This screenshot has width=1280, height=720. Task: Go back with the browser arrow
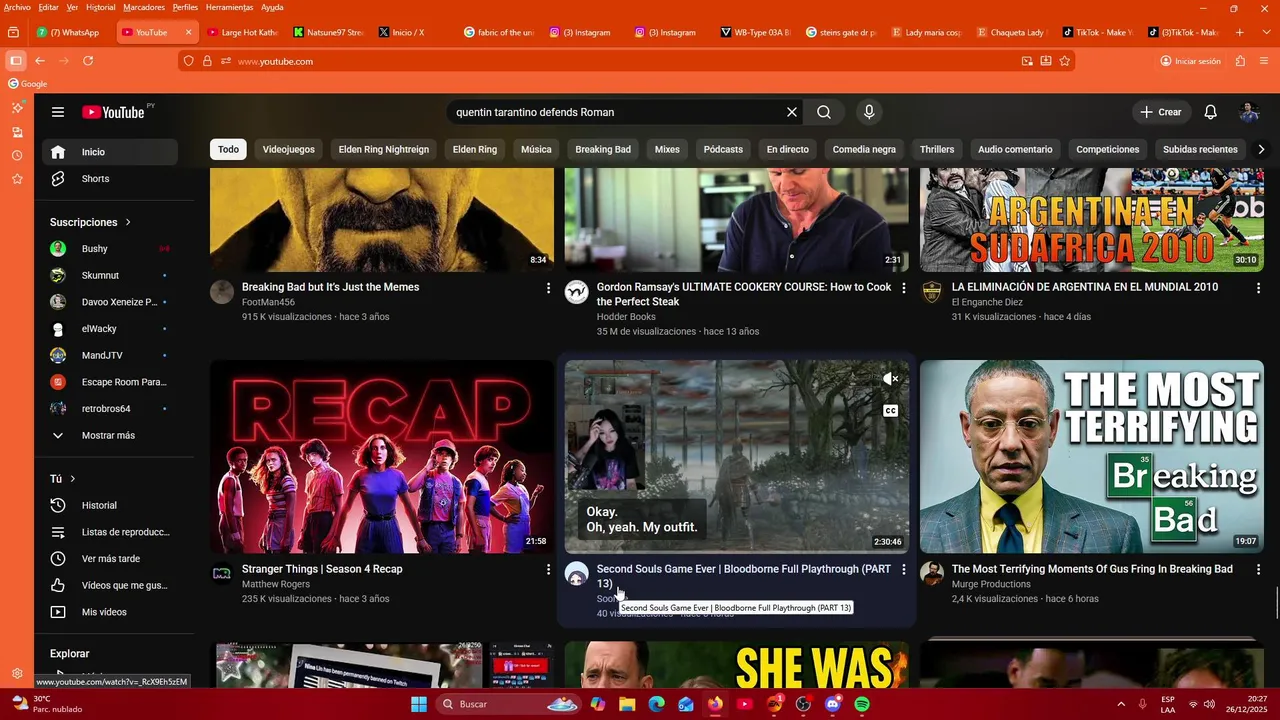tap(40, 61)
